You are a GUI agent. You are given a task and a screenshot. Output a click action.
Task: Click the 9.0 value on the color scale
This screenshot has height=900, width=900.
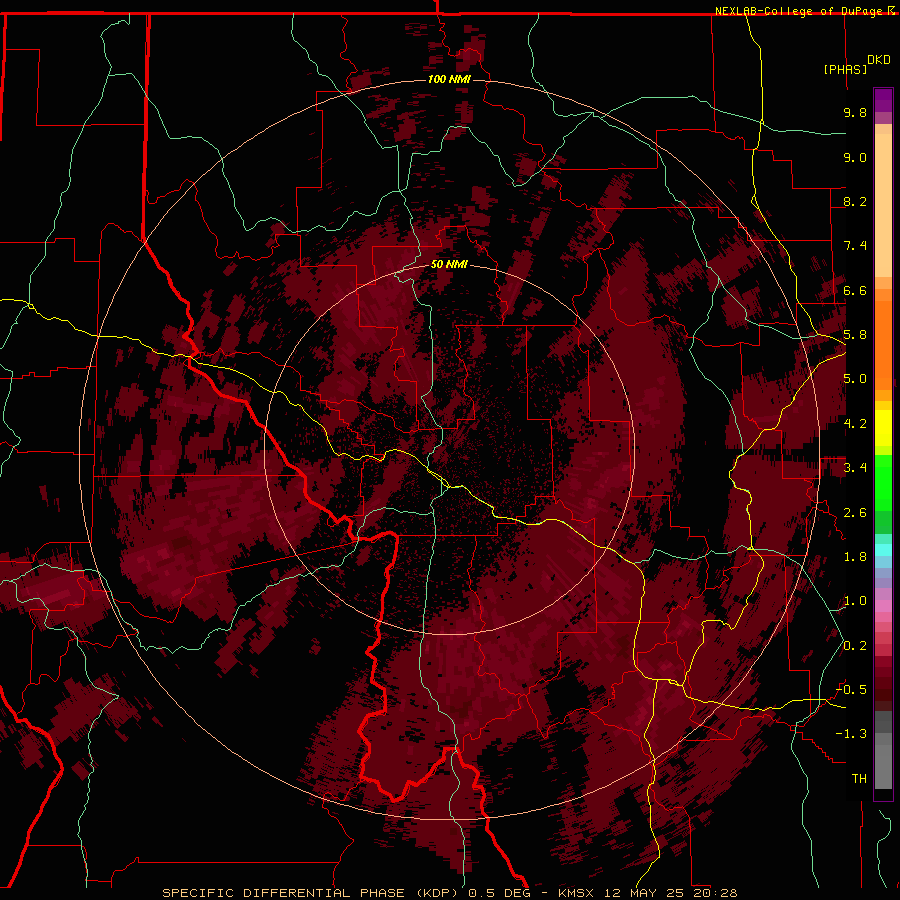click(855, 157)
